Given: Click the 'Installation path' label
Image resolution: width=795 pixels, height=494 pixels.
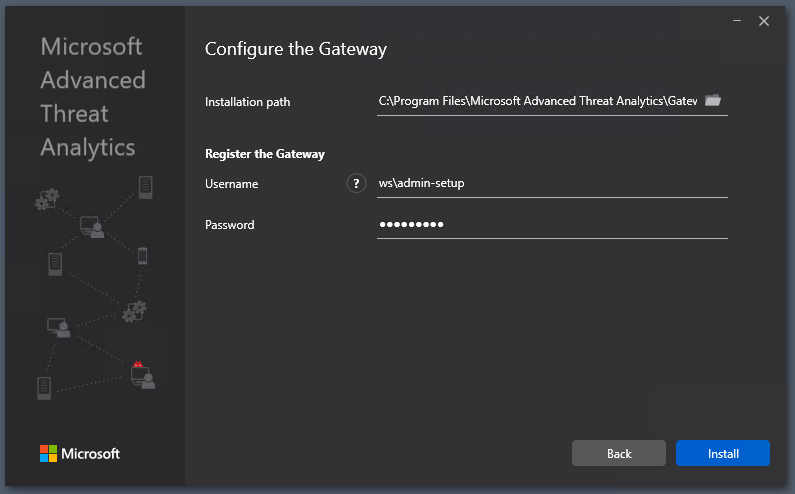Looking at the screenshot, I should click(247, 102).
